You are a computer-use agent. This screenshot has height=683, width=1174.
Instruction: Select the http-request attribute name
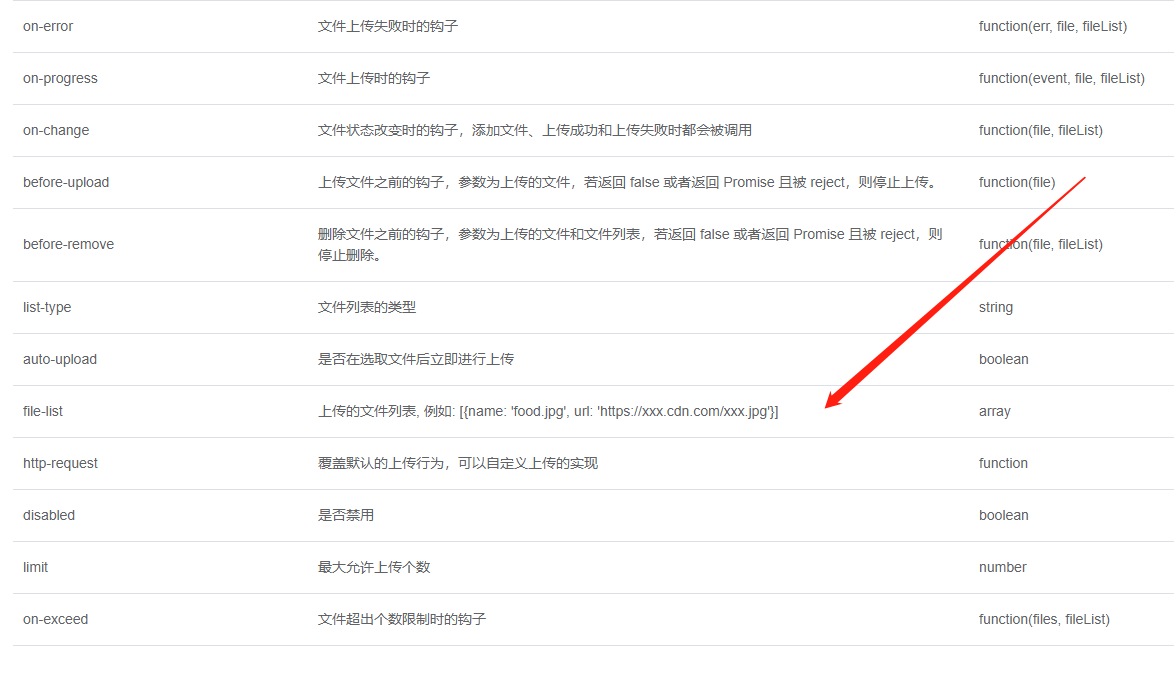click(x=60, y=463)
